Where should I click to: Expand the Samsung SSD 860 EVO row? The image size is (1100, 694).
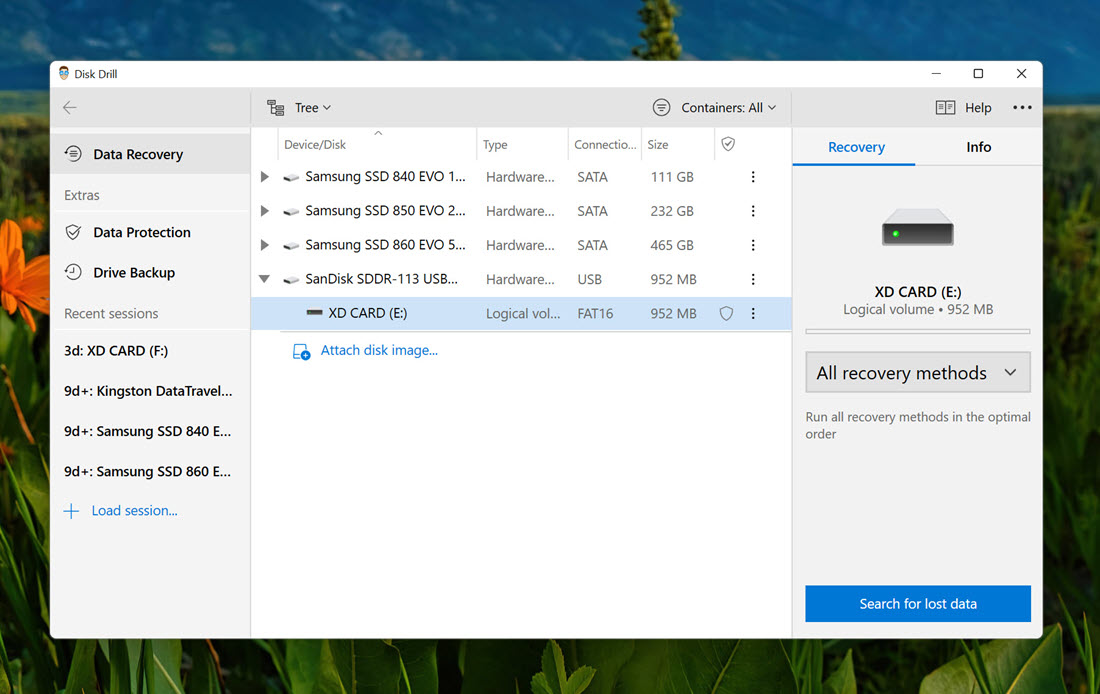coord(264,245)
